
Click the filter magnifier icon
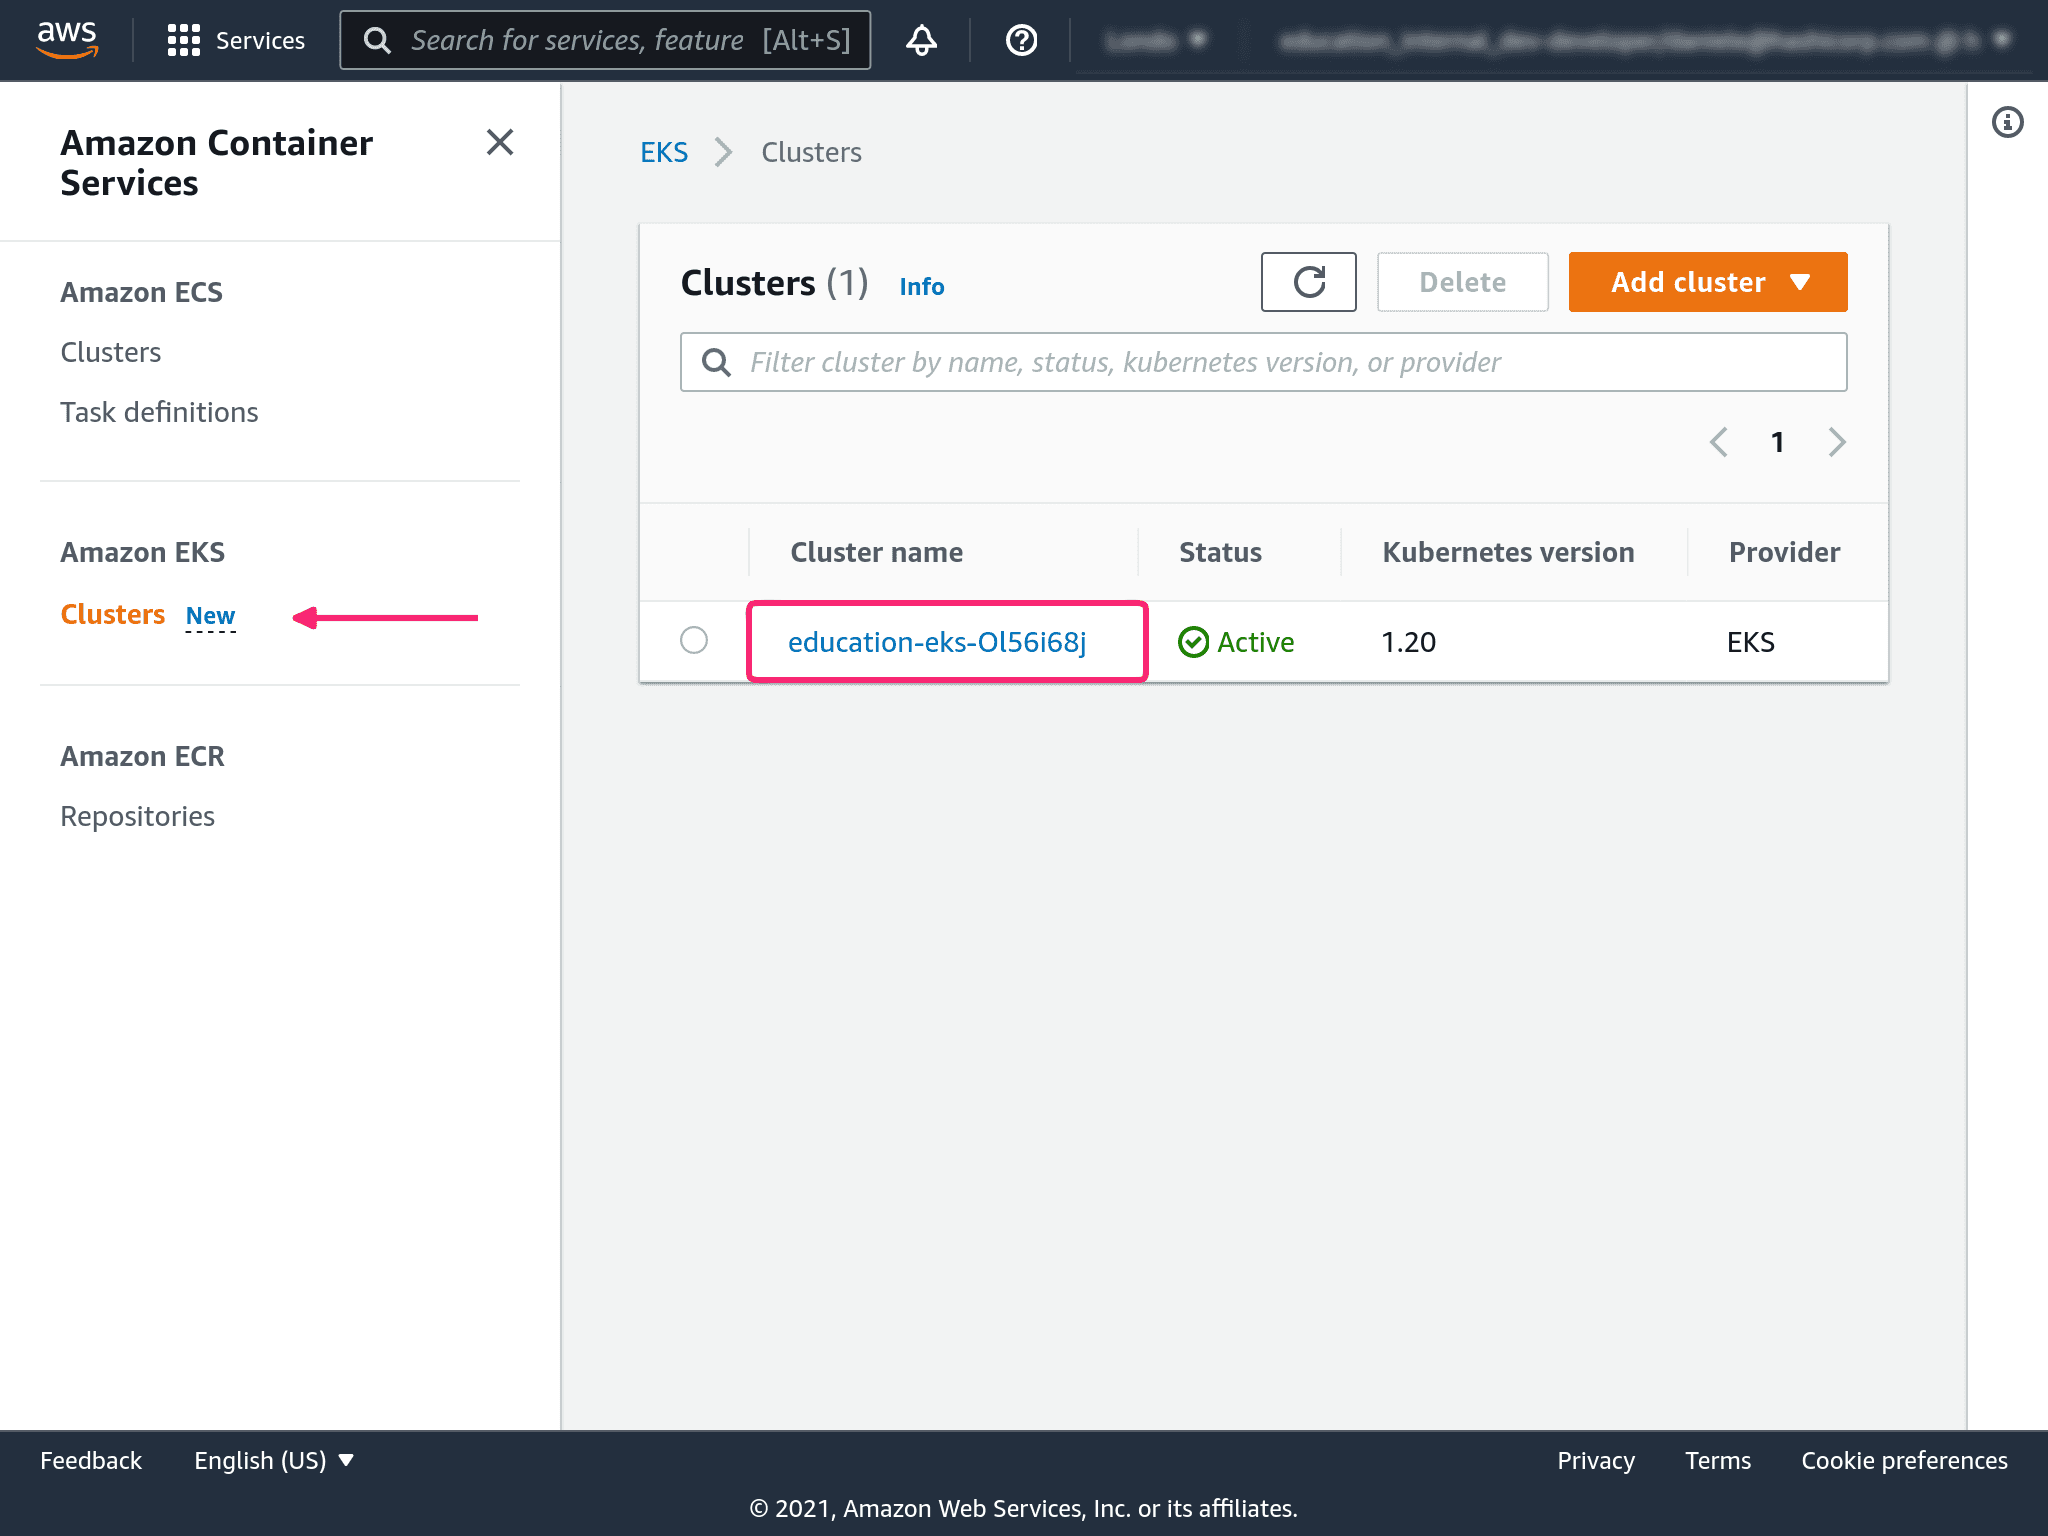click(716, 362)
